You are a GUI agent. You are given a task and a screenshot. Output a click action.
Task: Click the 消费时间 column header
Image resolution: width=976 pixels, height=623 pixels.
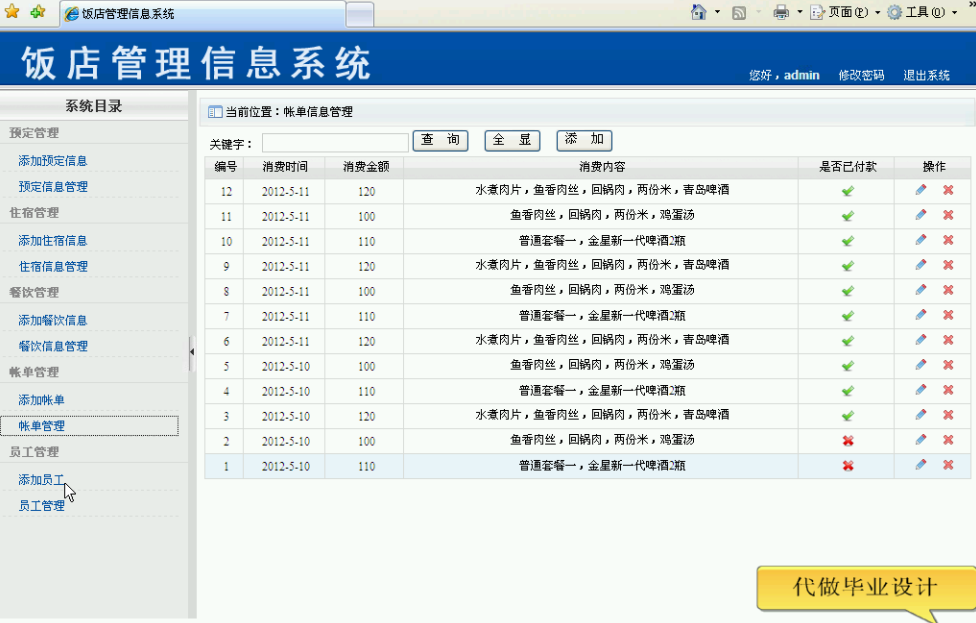click(284, 167)
